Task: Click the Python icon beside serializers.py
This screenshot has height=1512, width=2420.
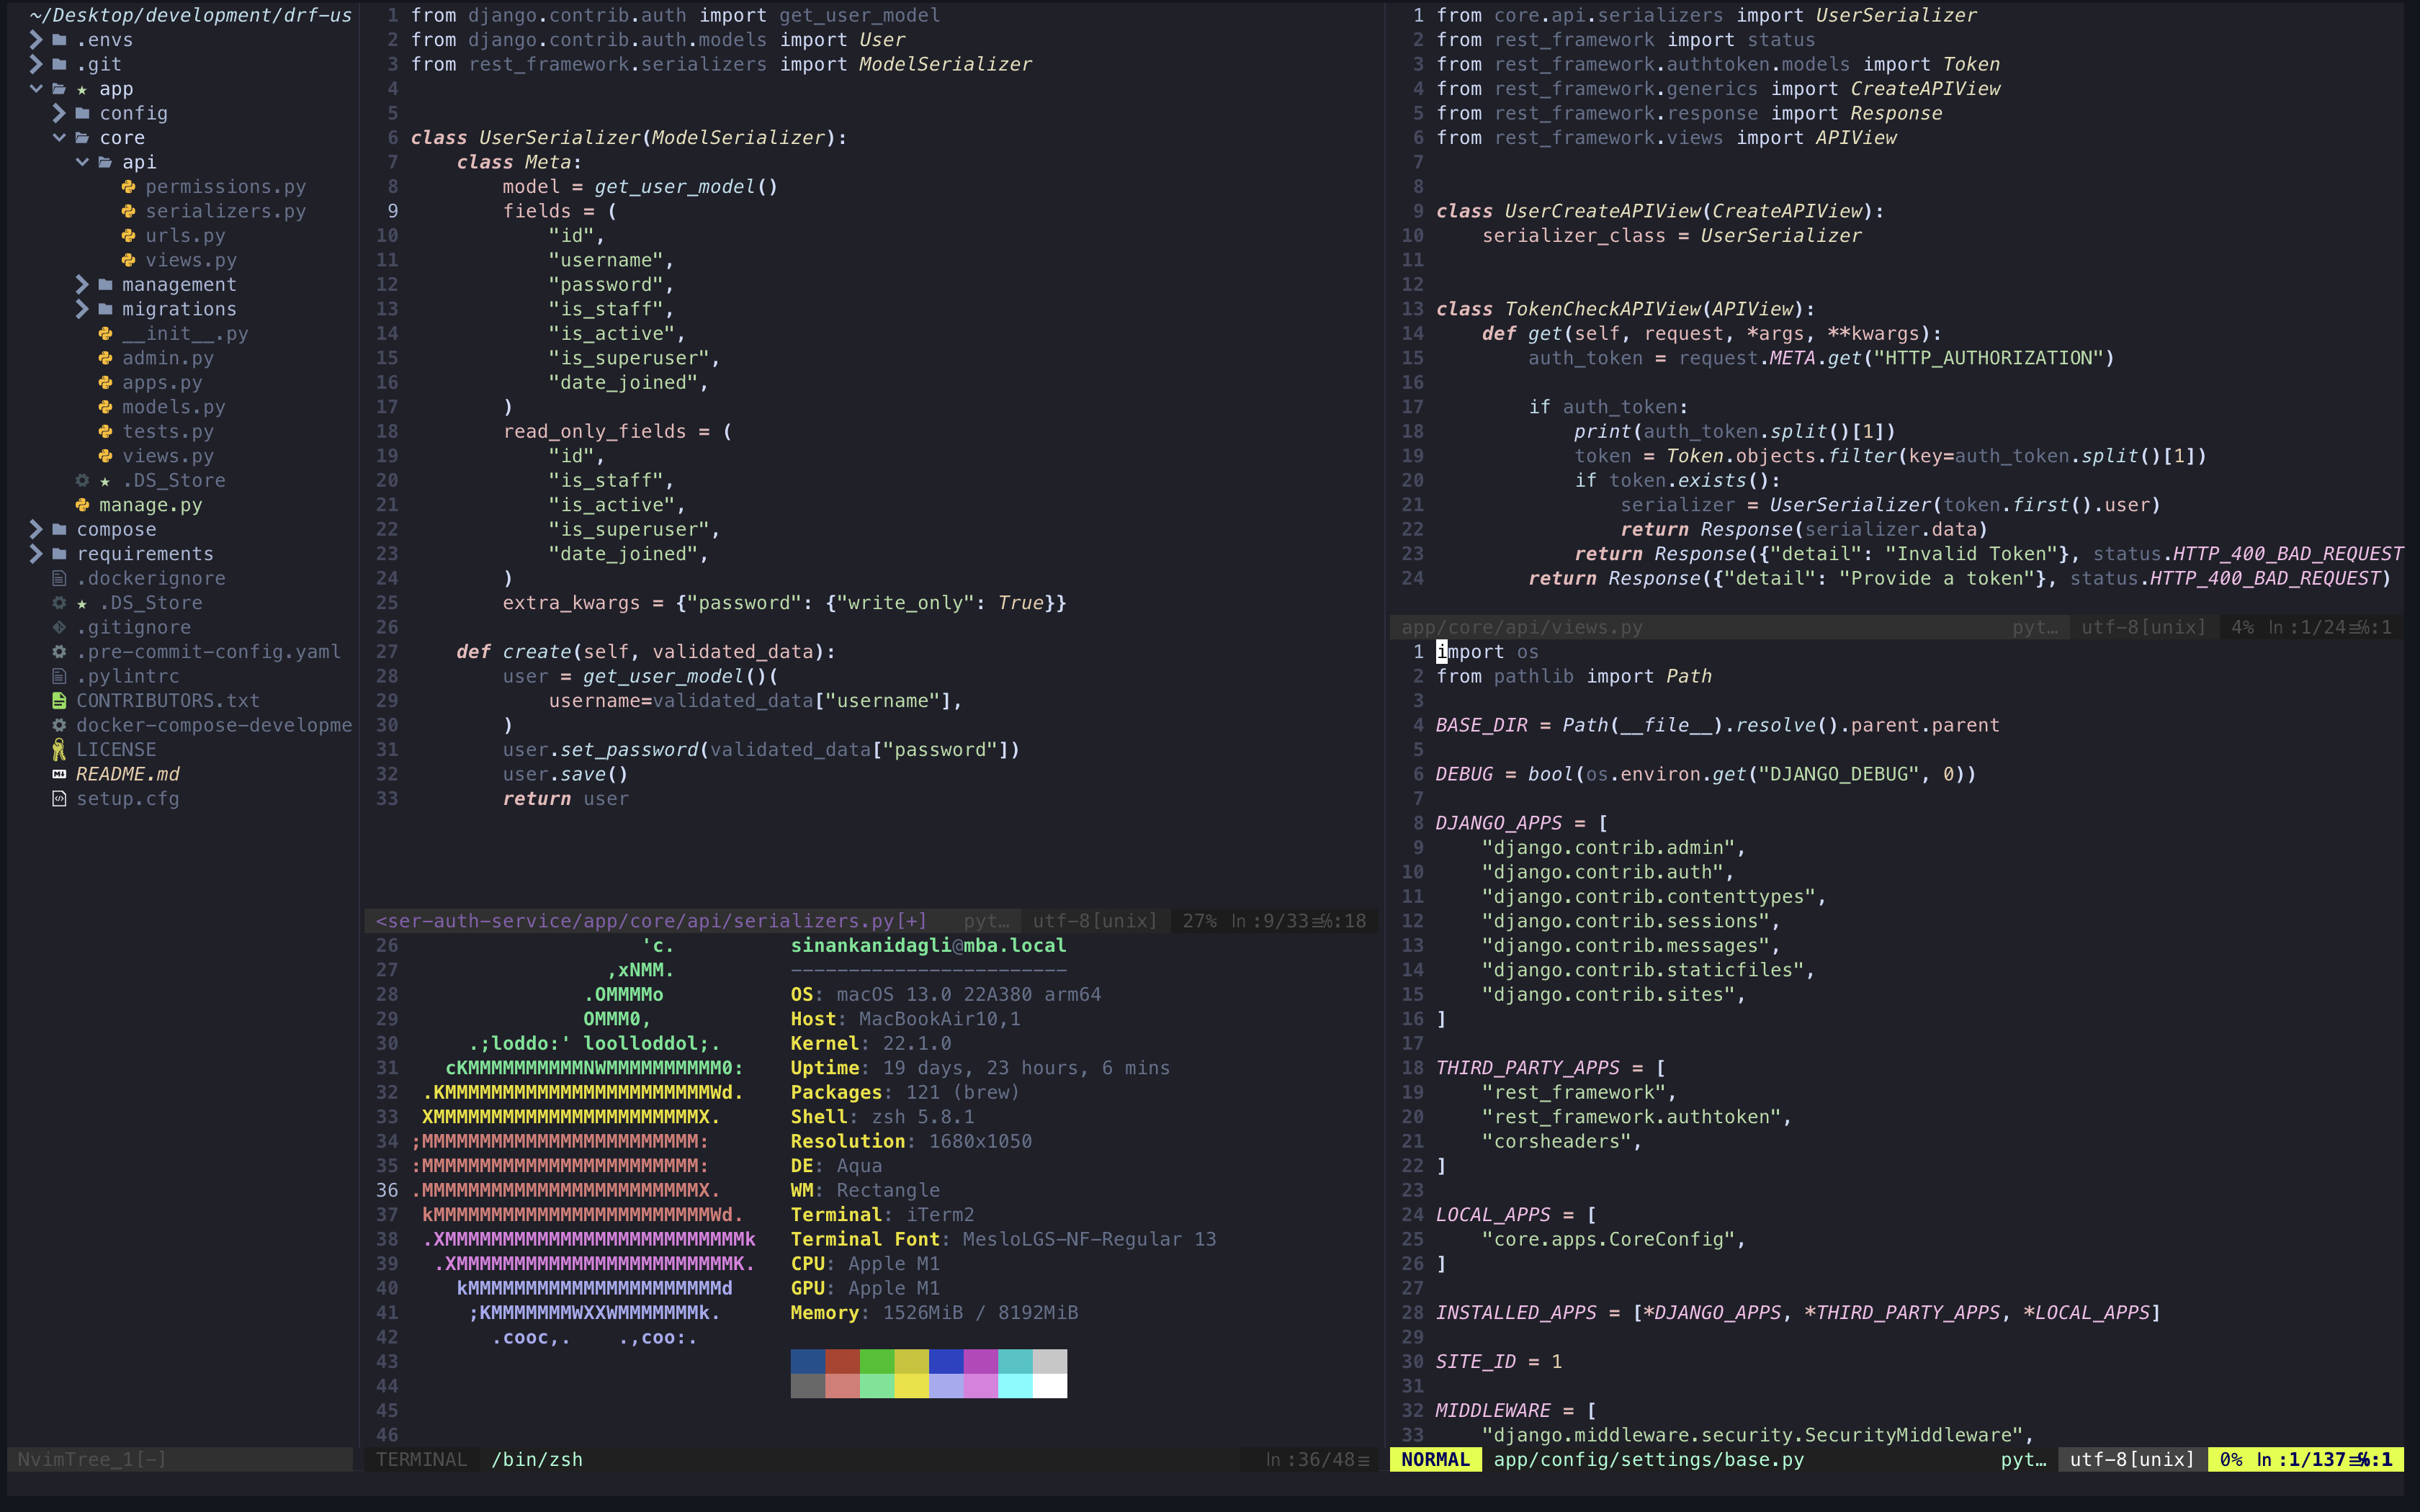Action: click(x=128, y=211)
